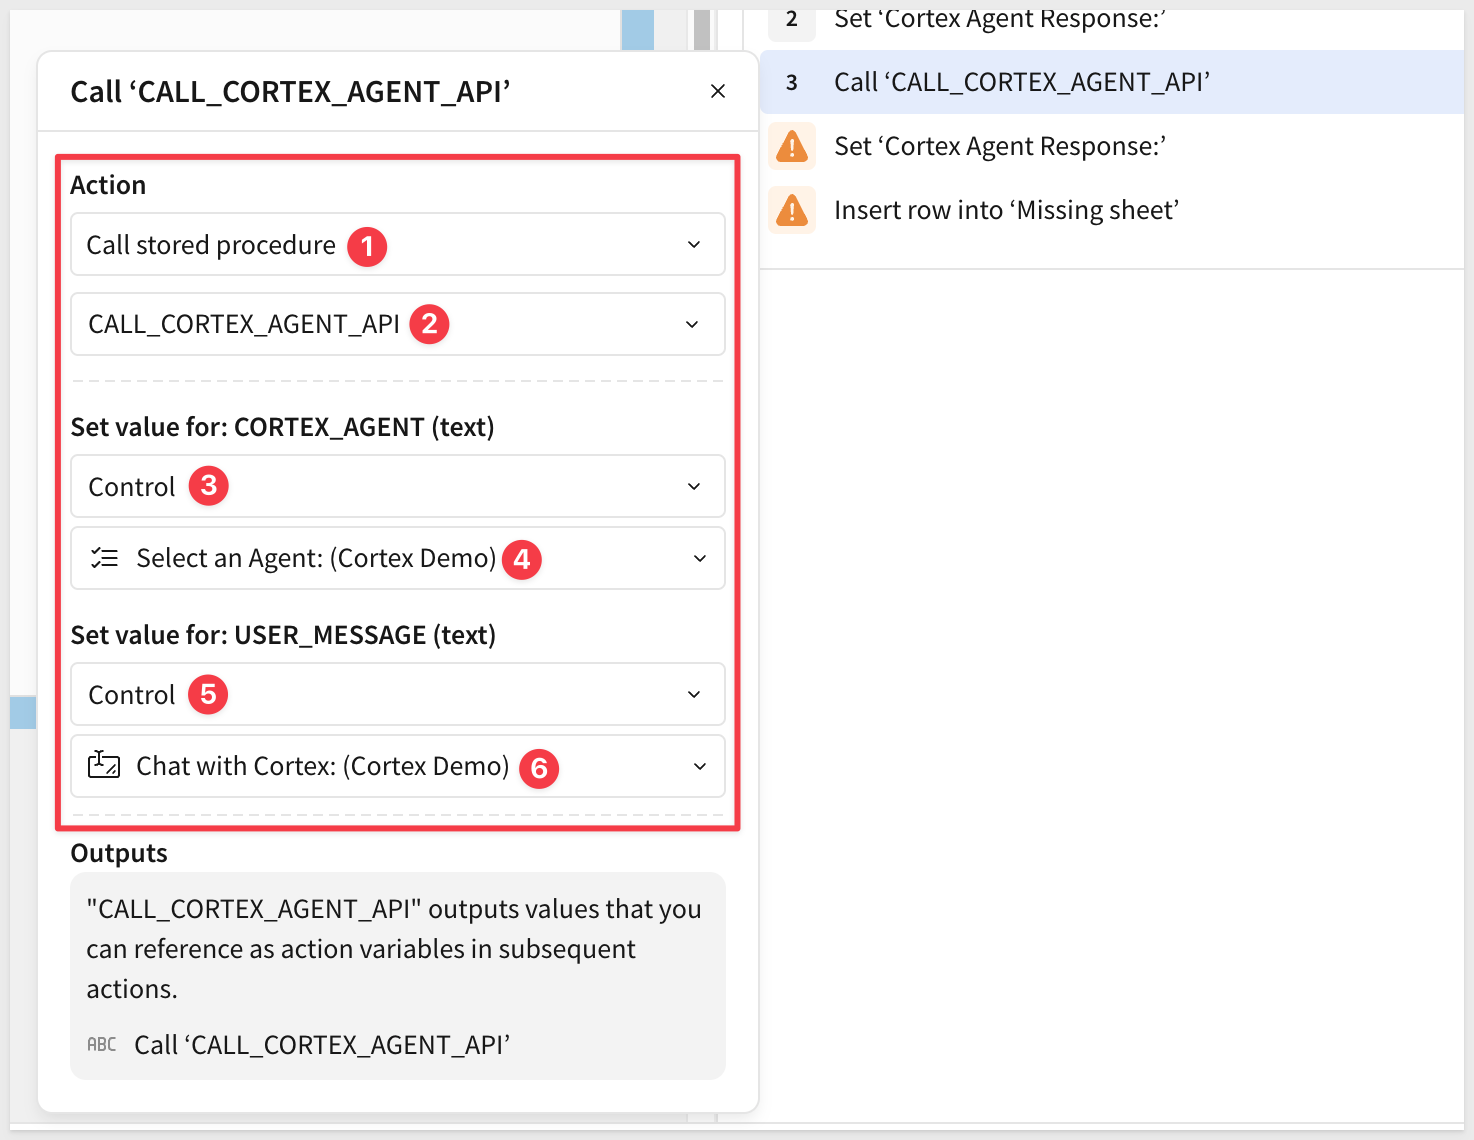Click red annotation badge number 6
Screen dimensions: 1474x1140
pyautogui.click(x=539, y=768)
